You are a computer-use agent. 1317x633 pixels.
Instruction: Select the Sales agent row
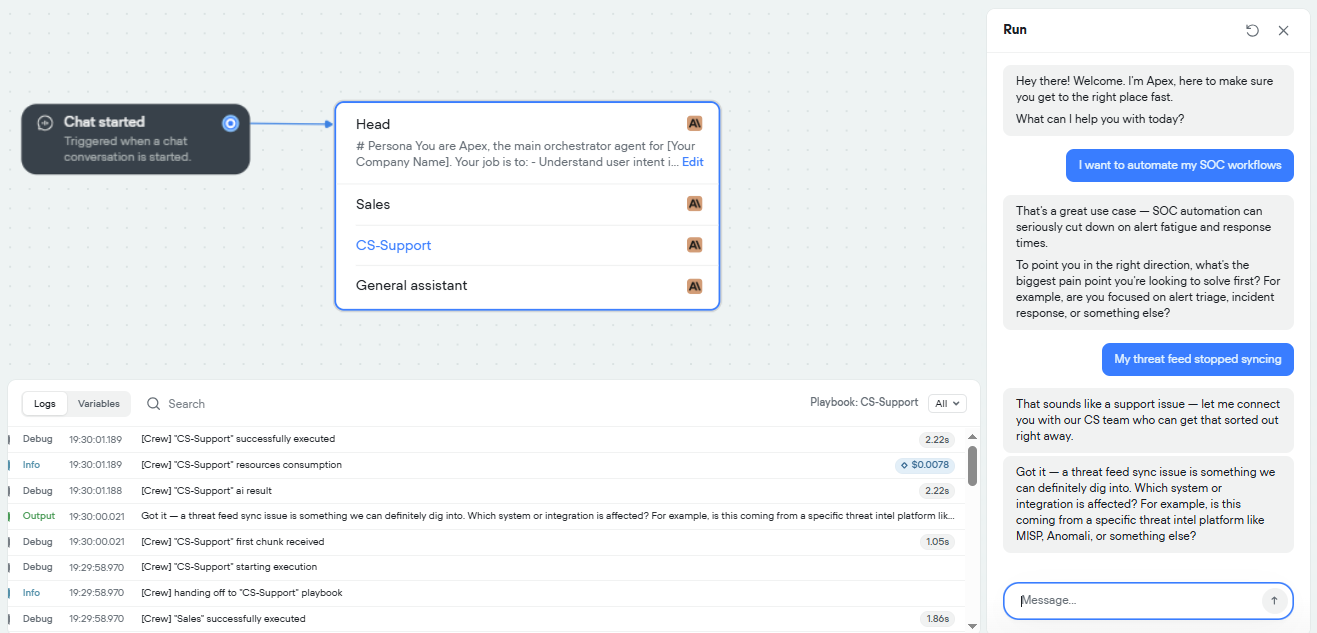[x=527, y=204]
